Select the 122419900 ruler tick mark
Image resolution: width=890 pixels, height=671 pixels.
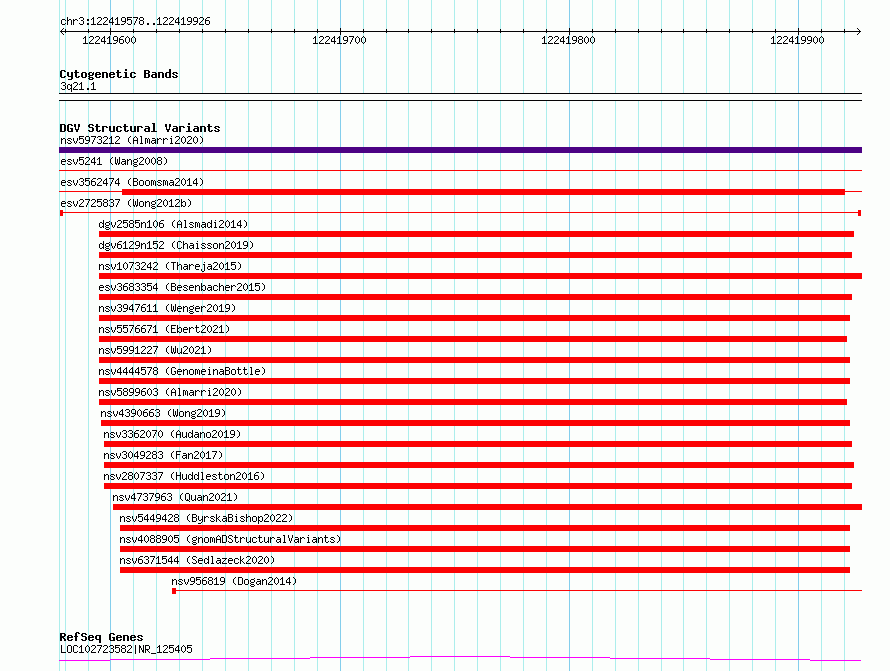[x=798, y=32]
